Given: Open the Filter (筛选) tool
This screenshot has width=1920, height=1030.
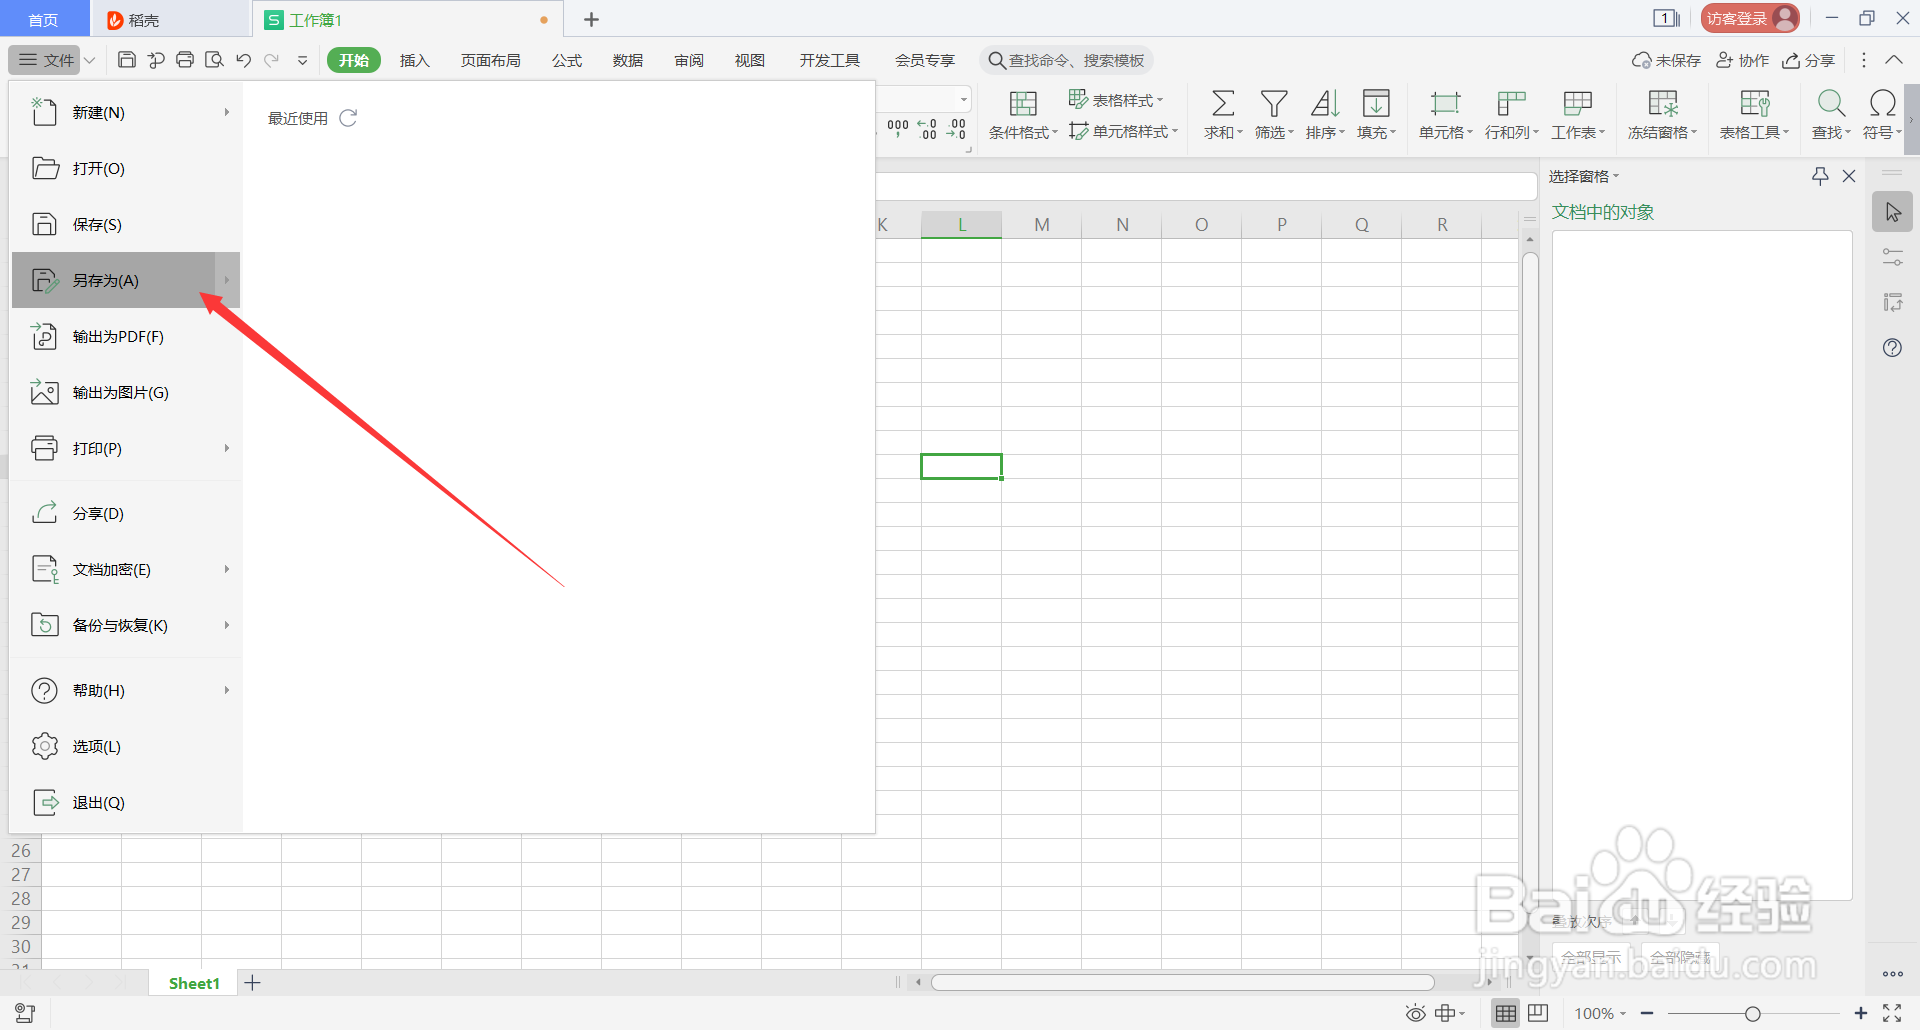Looking at the screenshot, I should tap(1273, 113).
